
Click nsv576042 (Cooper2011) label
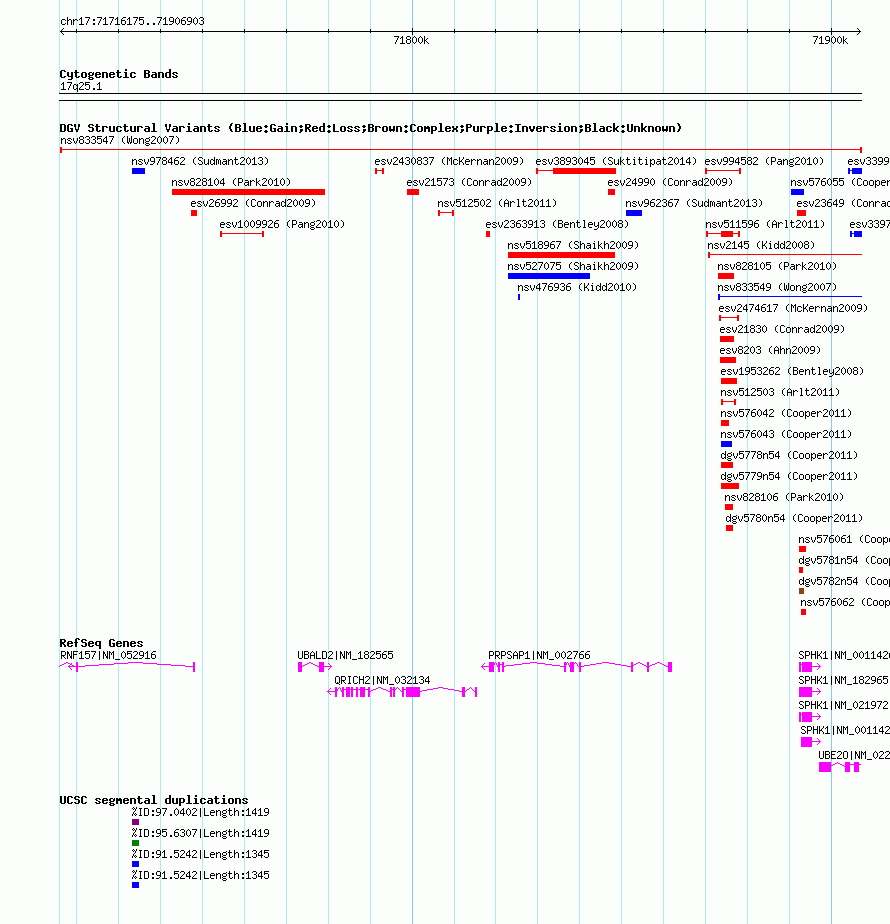click(786, 414)
